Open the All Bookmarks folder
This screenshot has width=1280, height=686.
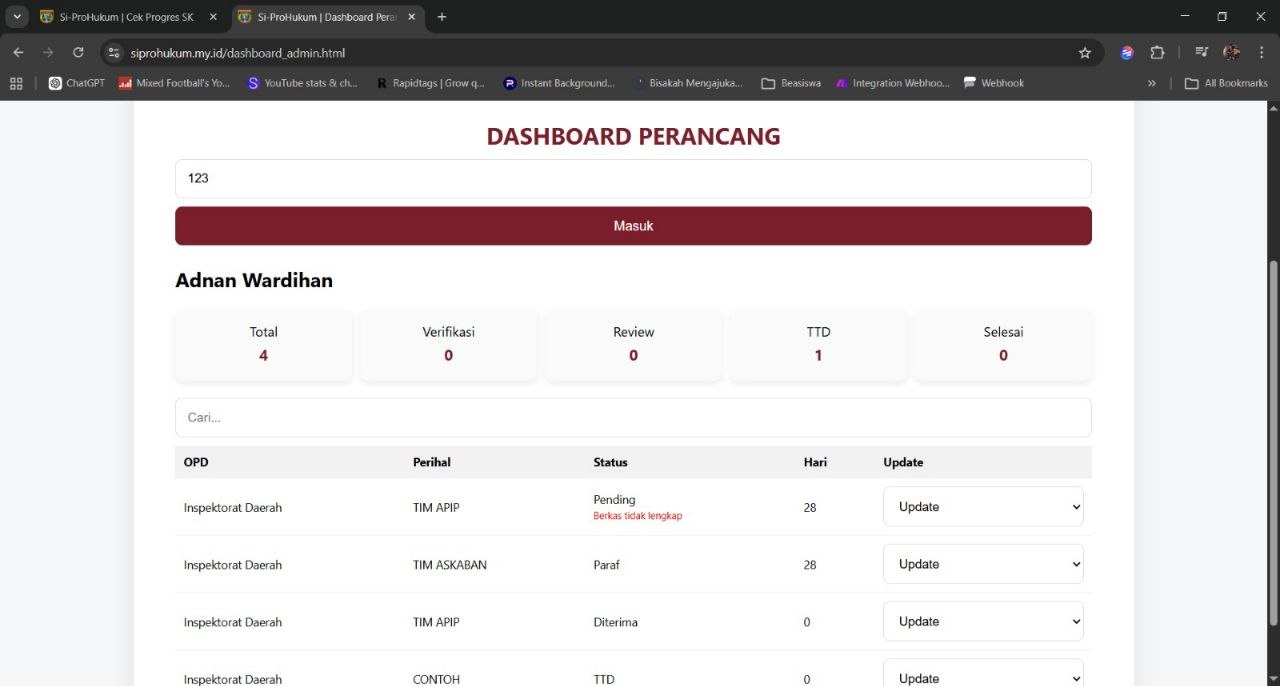coord(1227,83)
